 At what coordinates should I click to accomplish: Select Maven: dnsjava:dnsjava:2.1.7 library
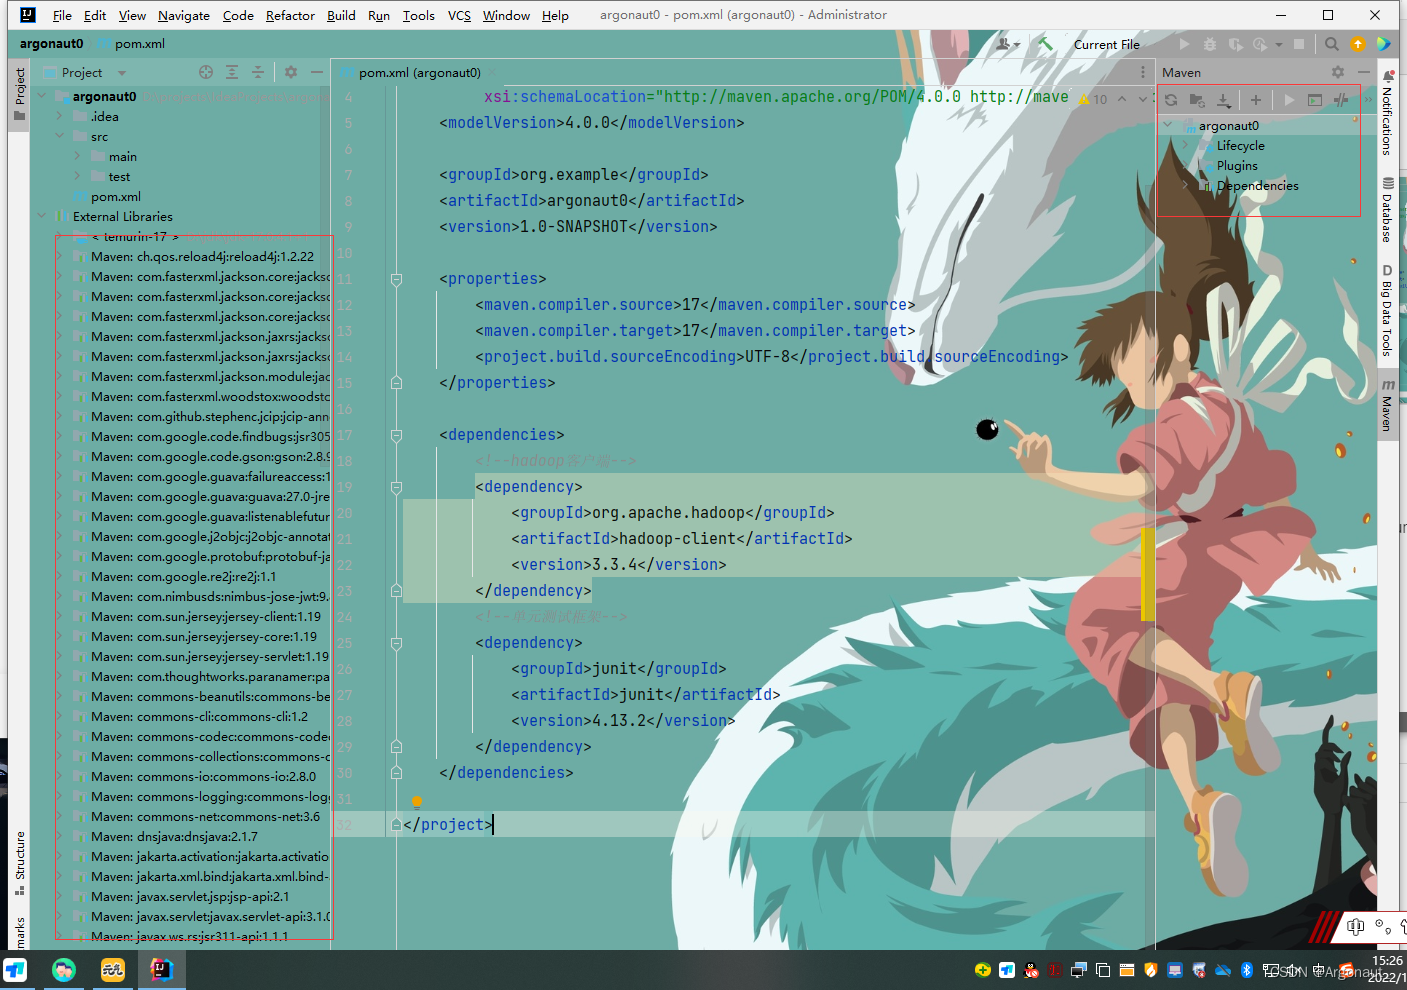pos(174,837)
